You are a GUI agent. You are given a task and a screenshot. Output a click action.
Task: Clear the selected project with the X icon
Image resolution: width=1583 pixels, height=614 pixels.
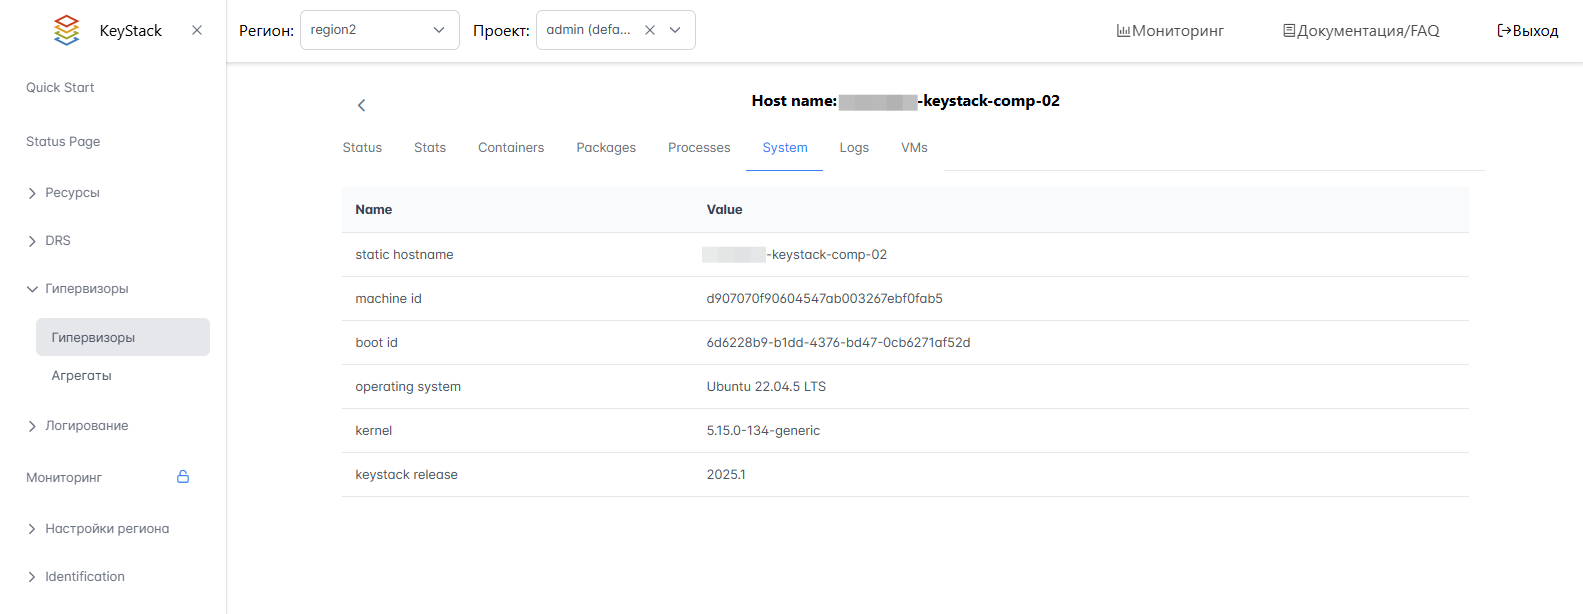[650, 30]
